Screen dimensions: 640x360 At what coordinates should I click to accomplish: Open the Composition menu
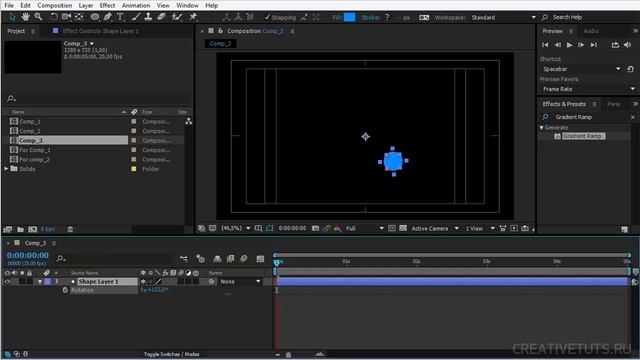point(55,5)
